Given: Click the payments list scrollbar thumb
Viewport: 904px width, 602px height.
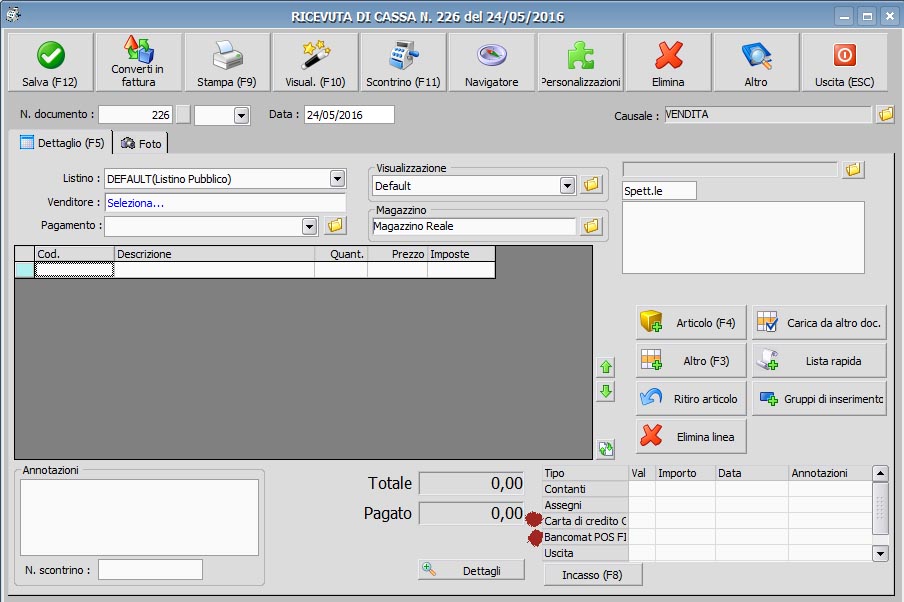Looking at the screenshot, I should click(880, 508).
